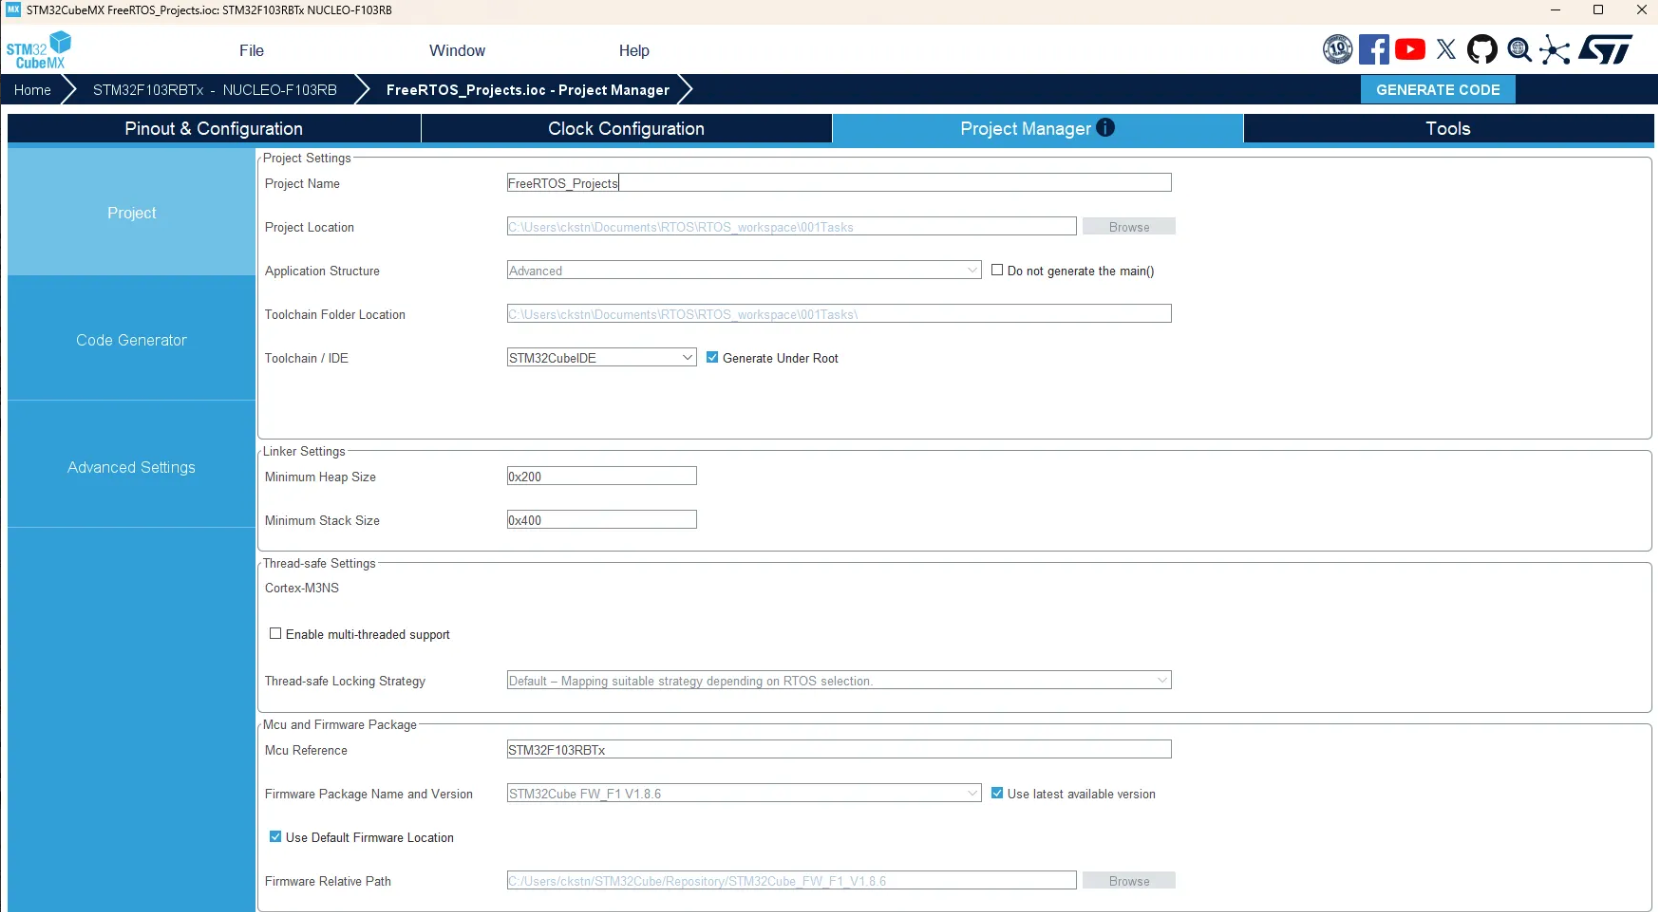
Task: Click the Cortex-M3NS label
Action: pos(302,588)
